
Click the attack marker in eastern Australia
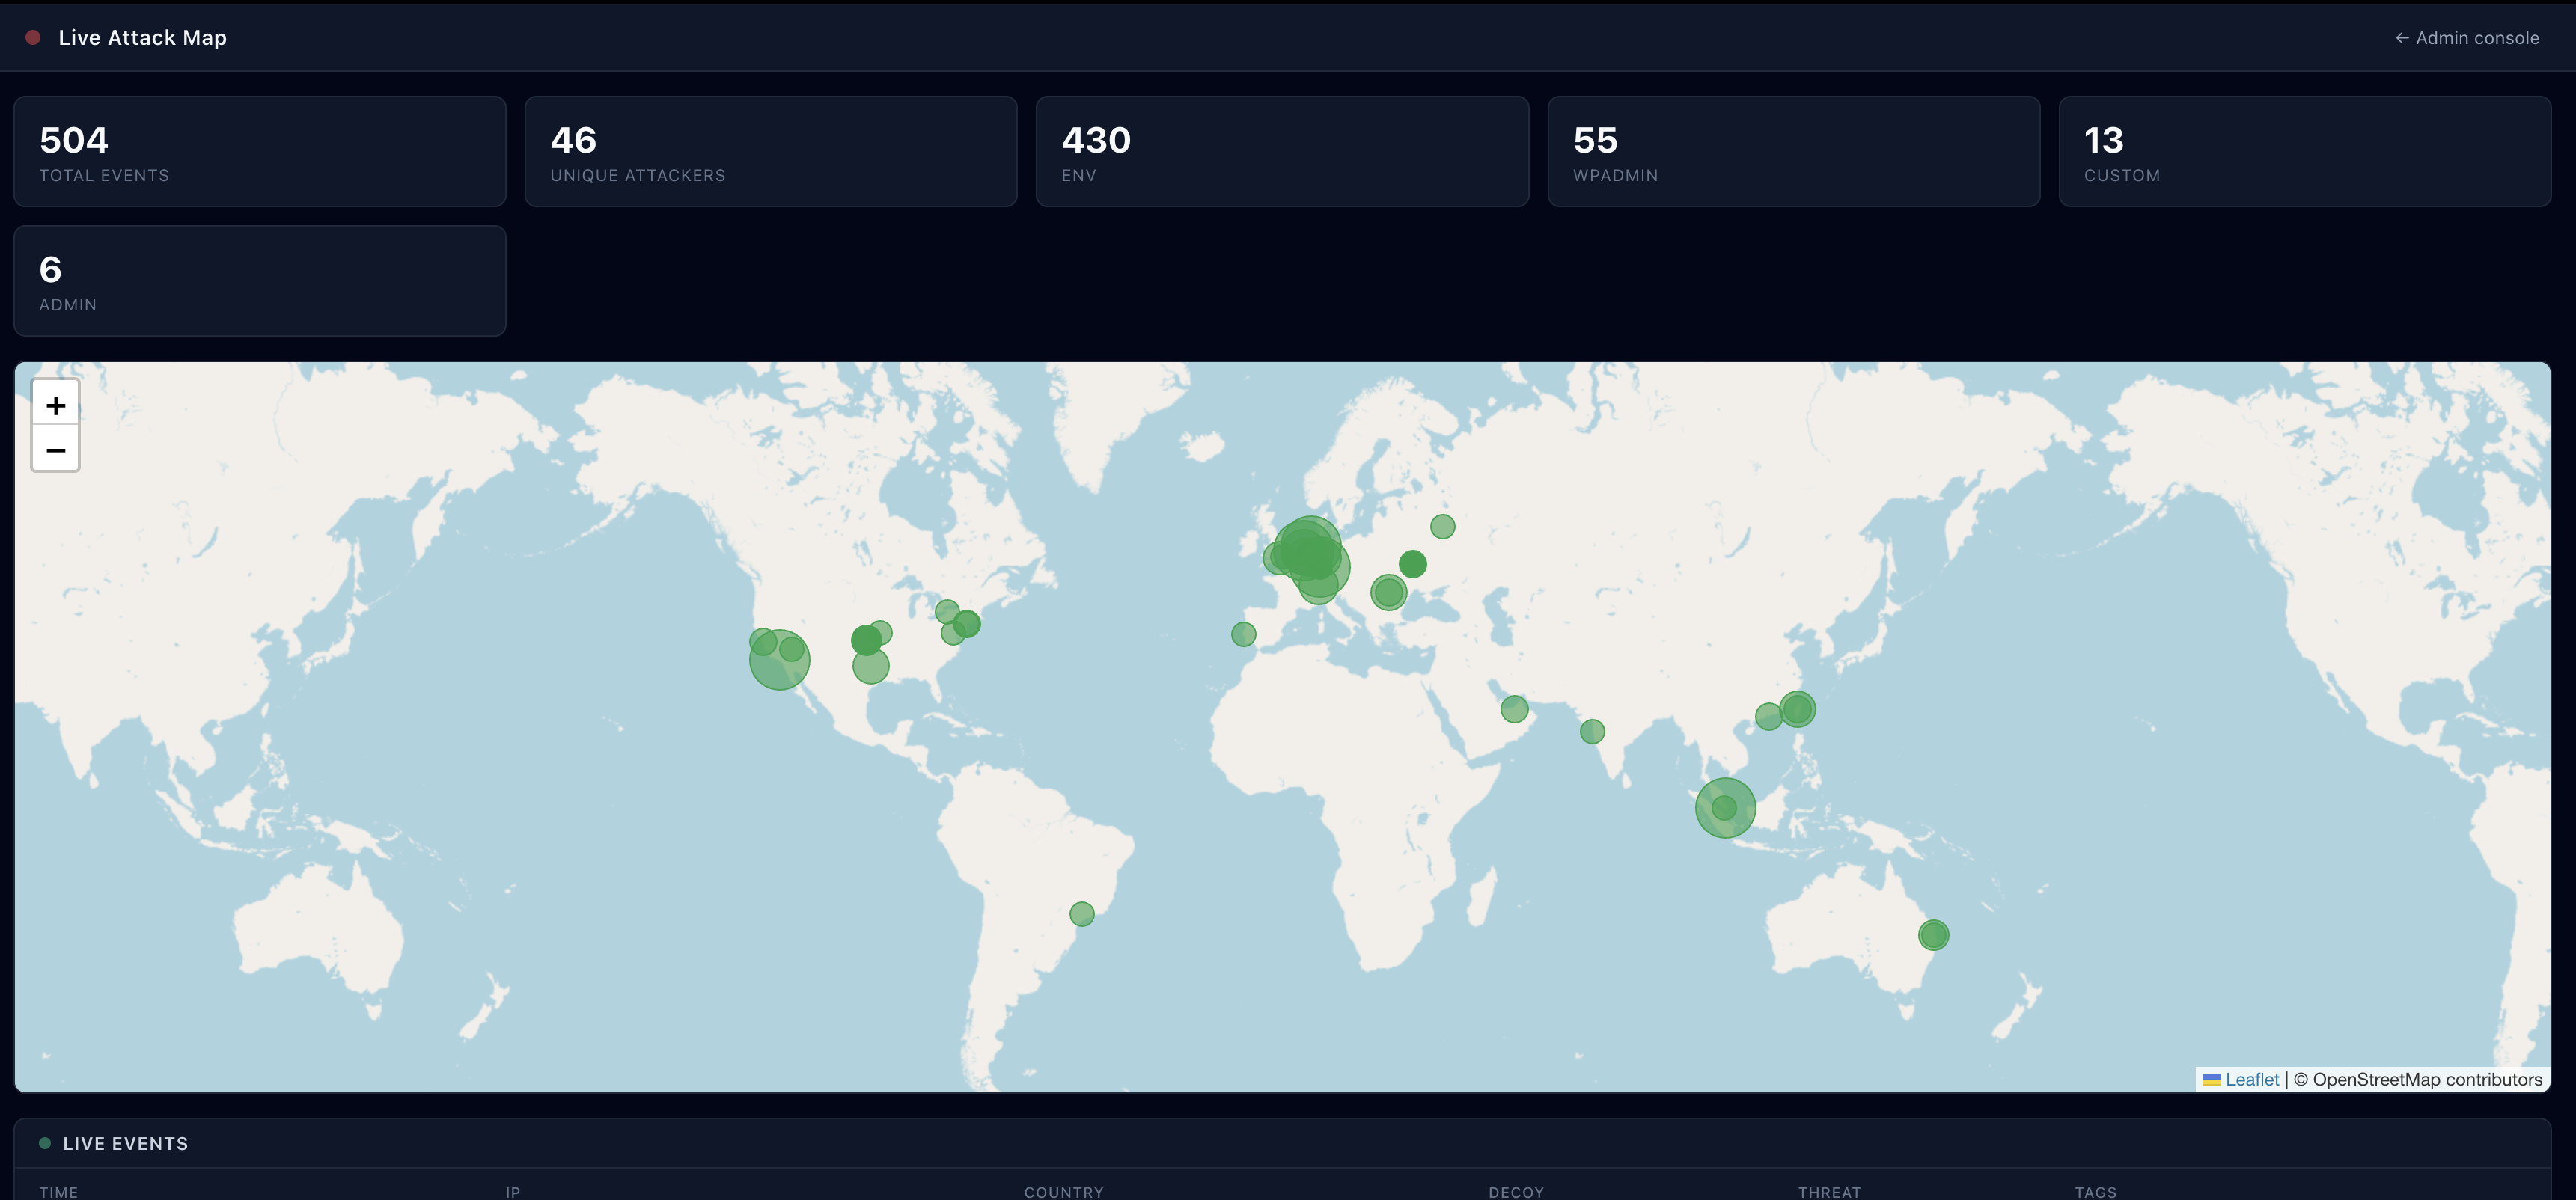1934,935
